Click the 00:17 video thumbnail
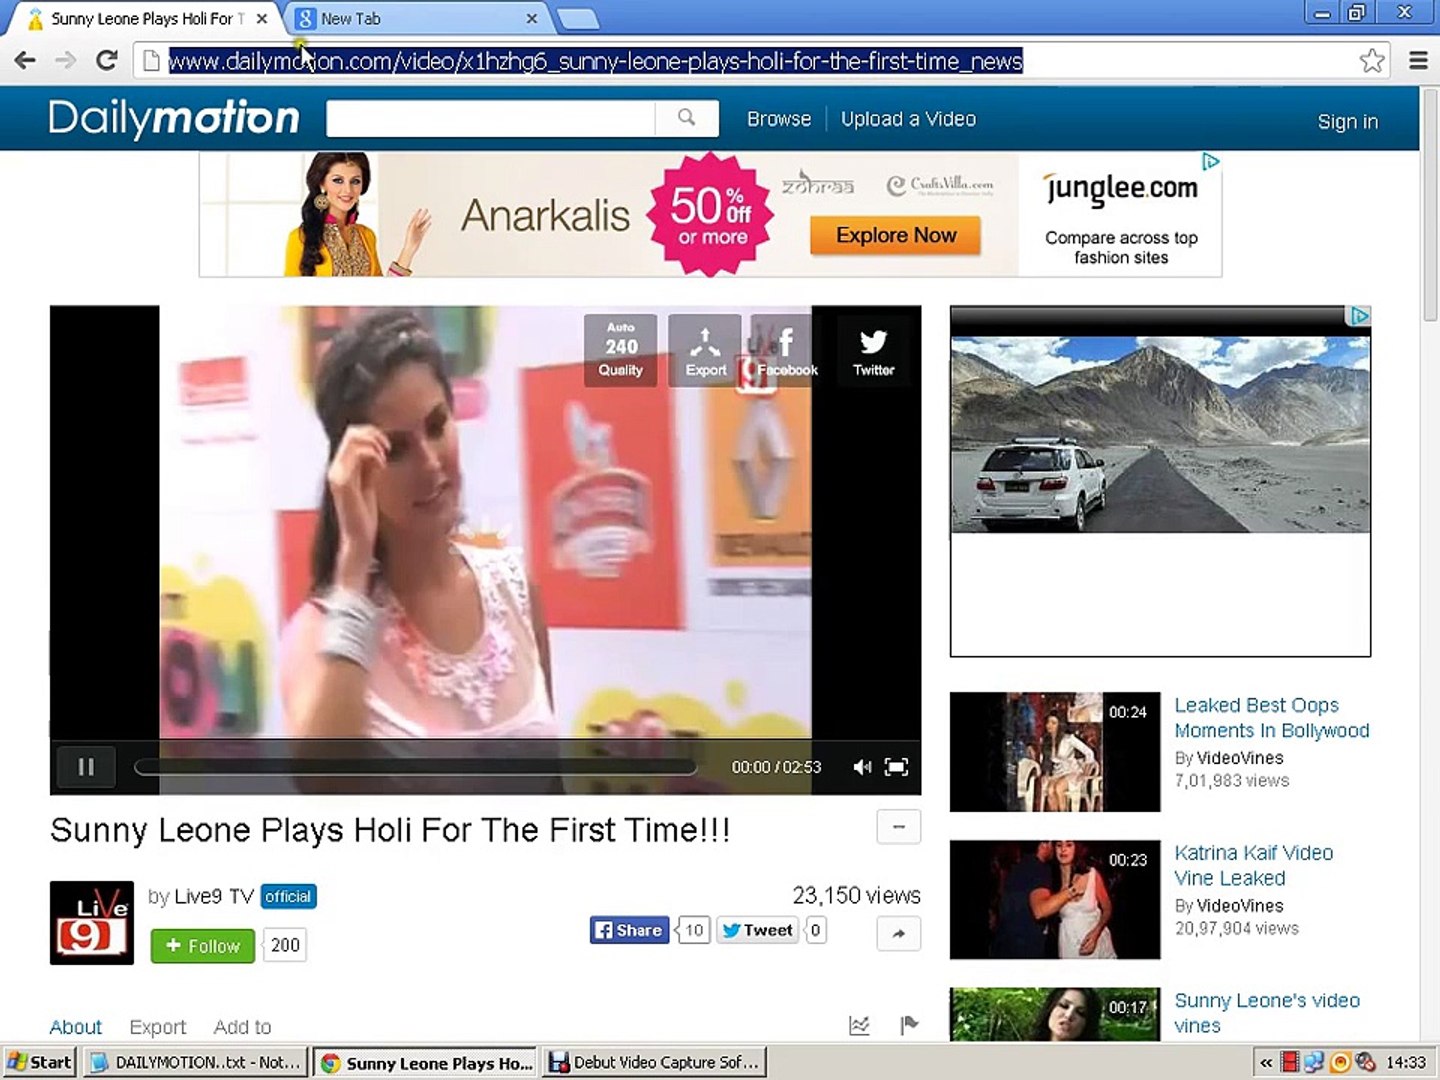The image size is (1440, 1080). pyautogui.click(x=1055, y=1014)
